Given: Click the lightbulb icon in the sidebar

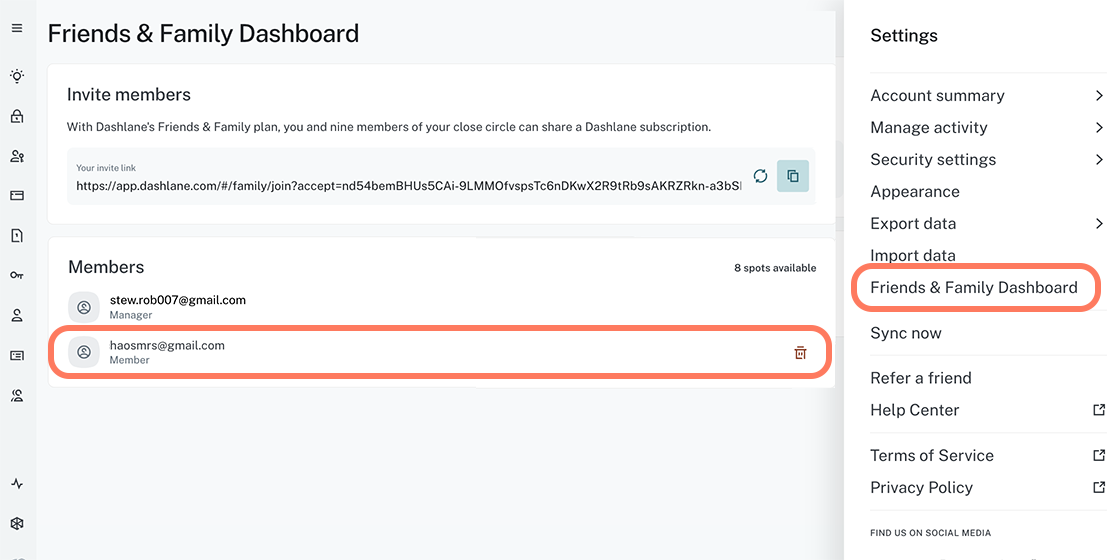Looking at the screenshot, I should point(17,76).
